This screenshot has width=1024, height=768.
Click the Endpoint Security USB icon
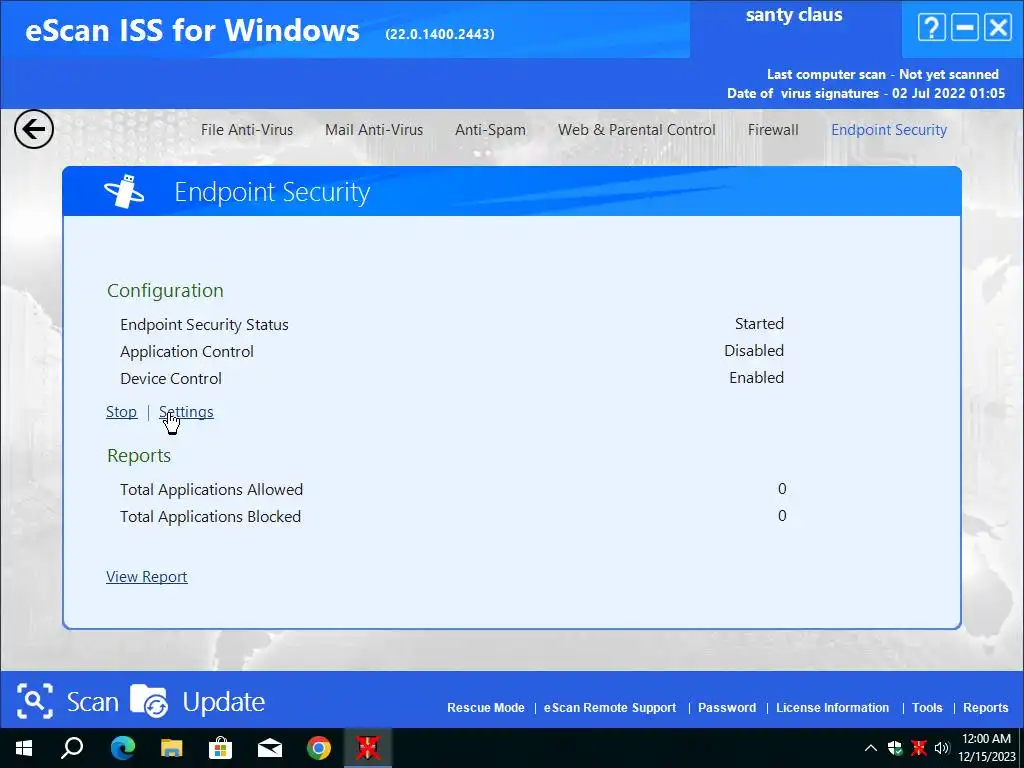124,191
